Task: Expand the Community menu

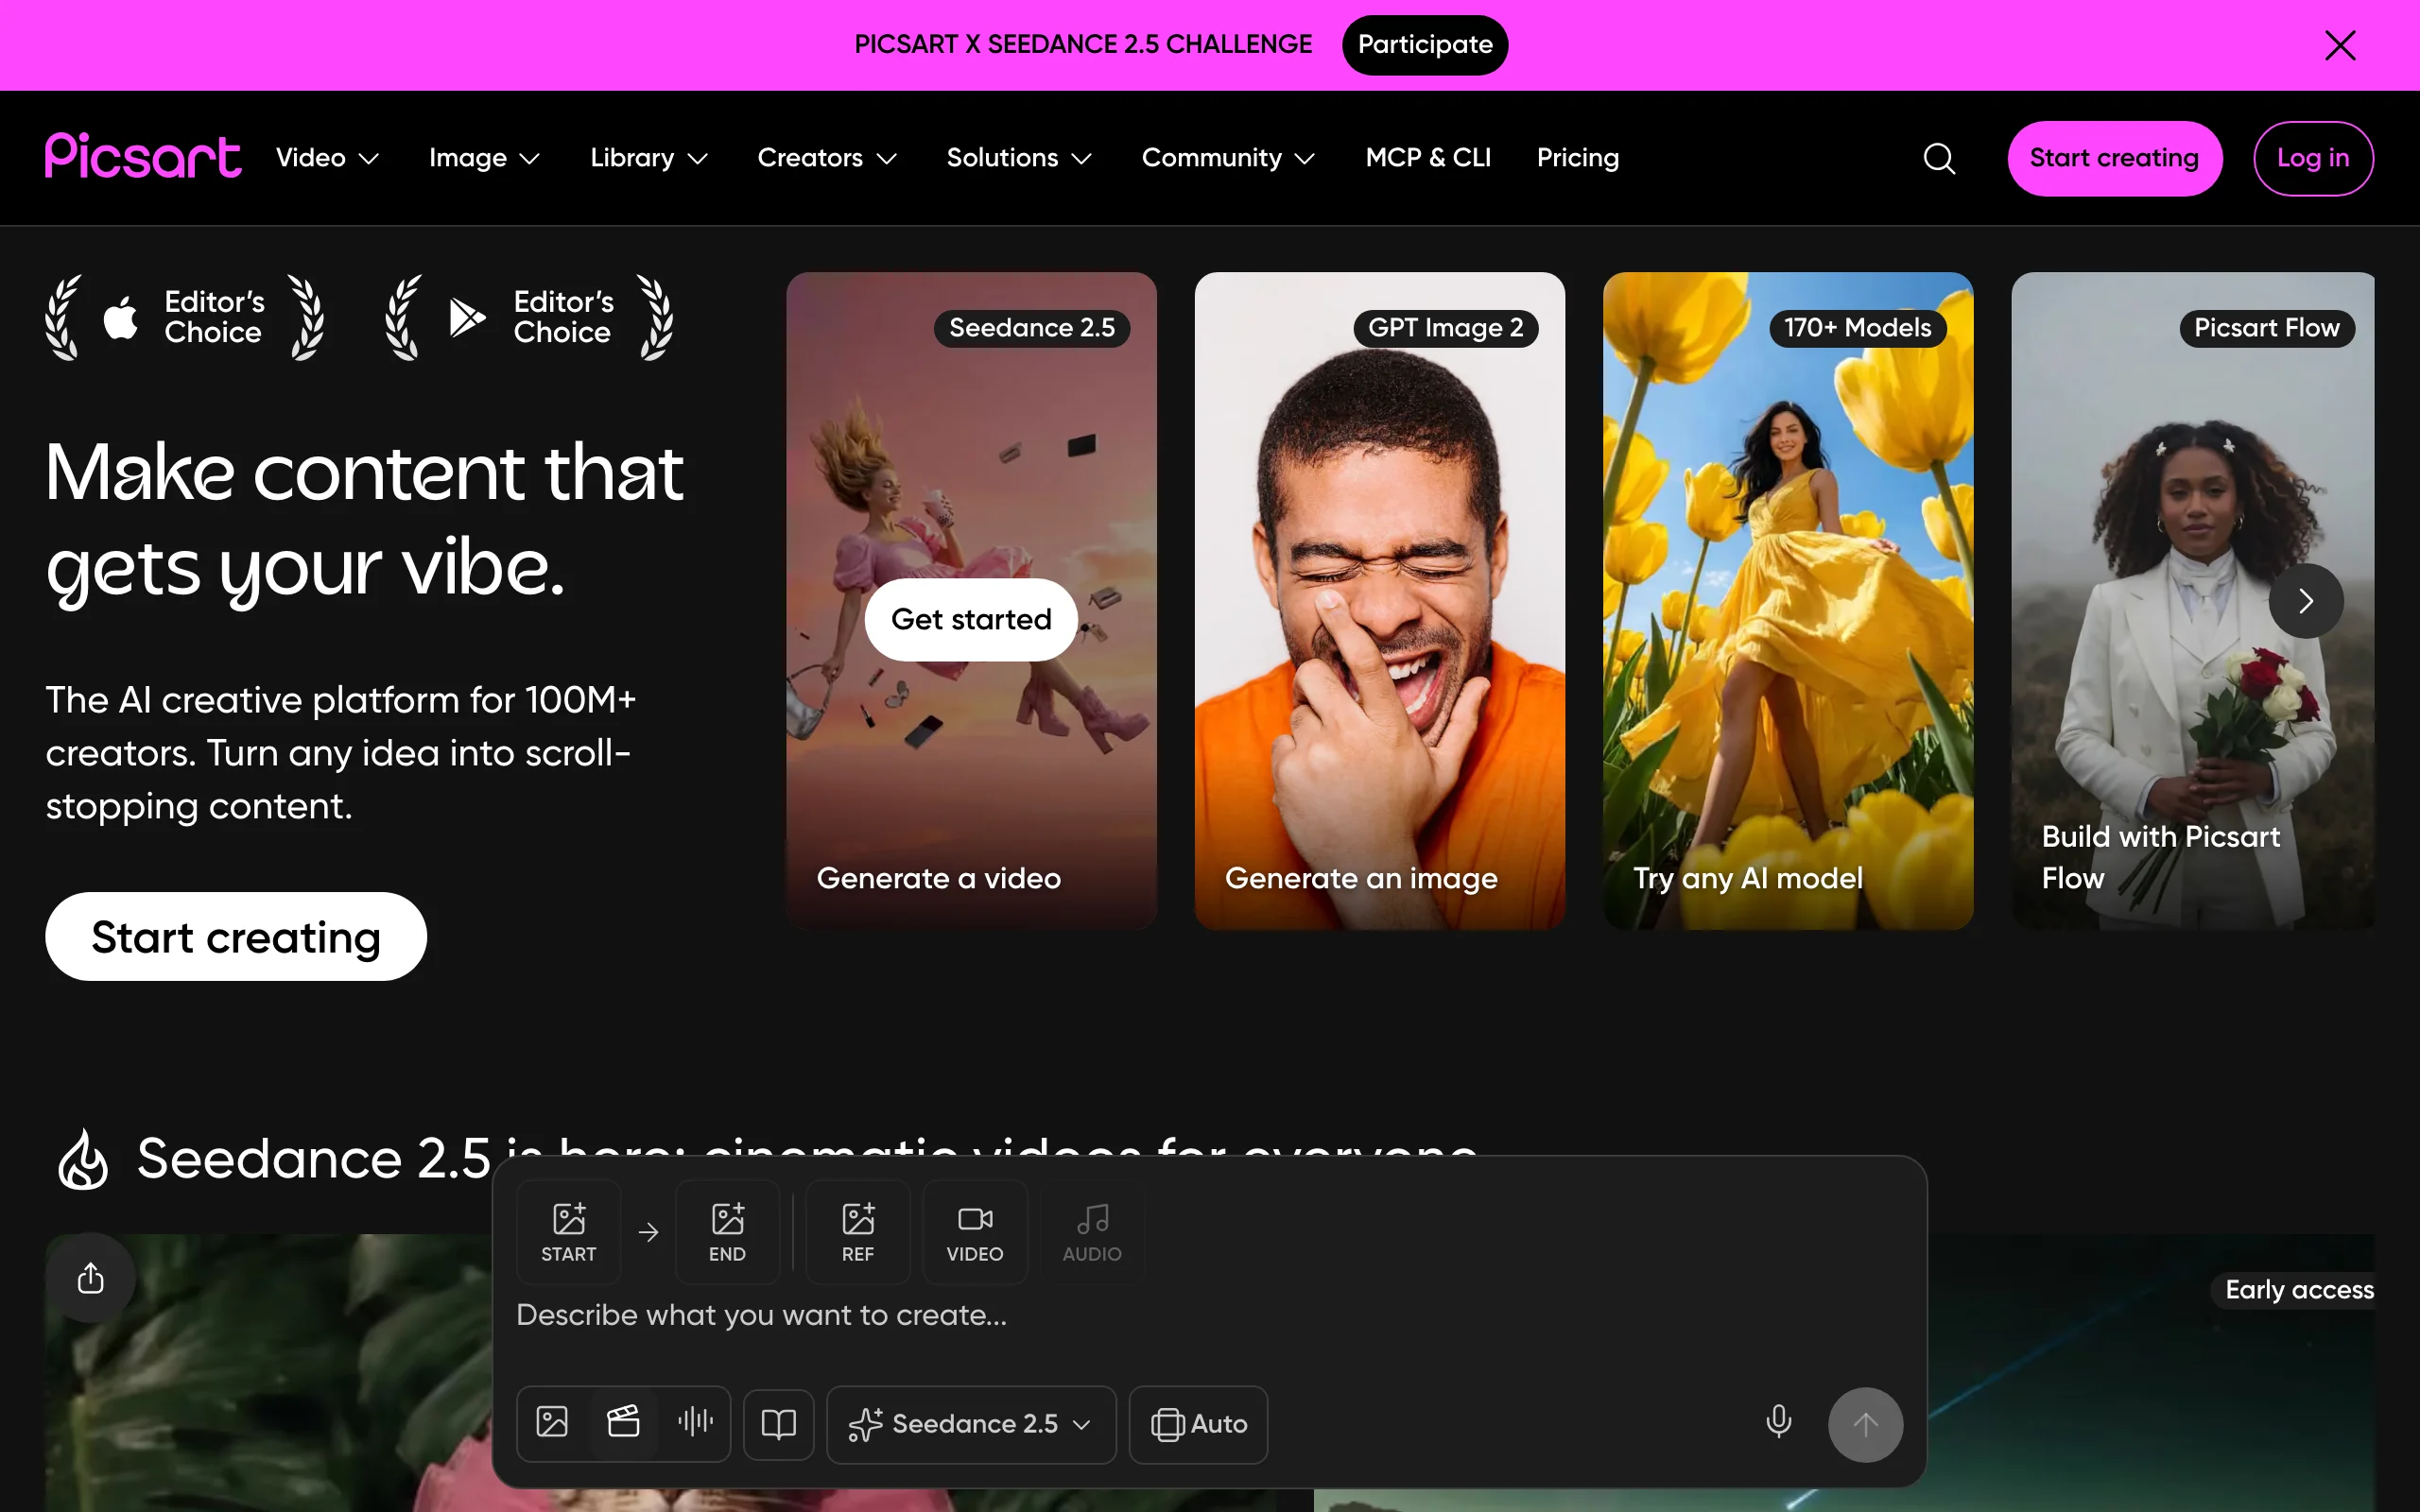Action: click(x=1229, y=158)
